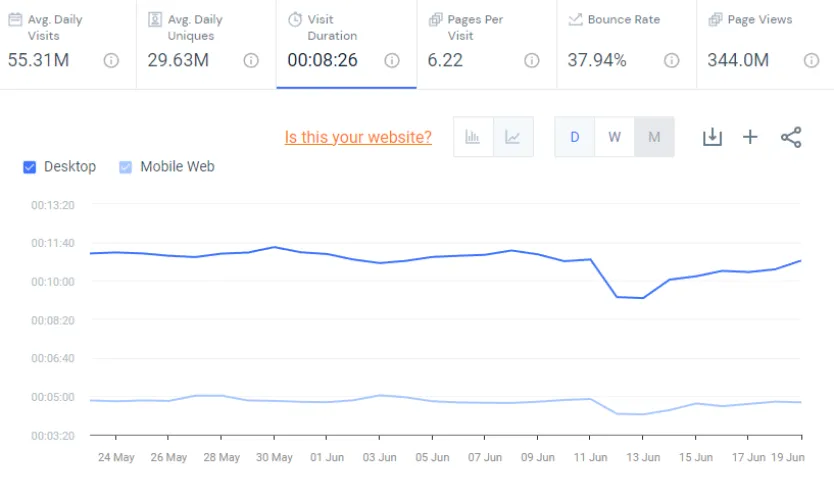The width and height of the screenshot is (834, 500).
Task: Click the 13 Jun dip on Desktop line
Action: pyautogui.click(x=642, y=298)
